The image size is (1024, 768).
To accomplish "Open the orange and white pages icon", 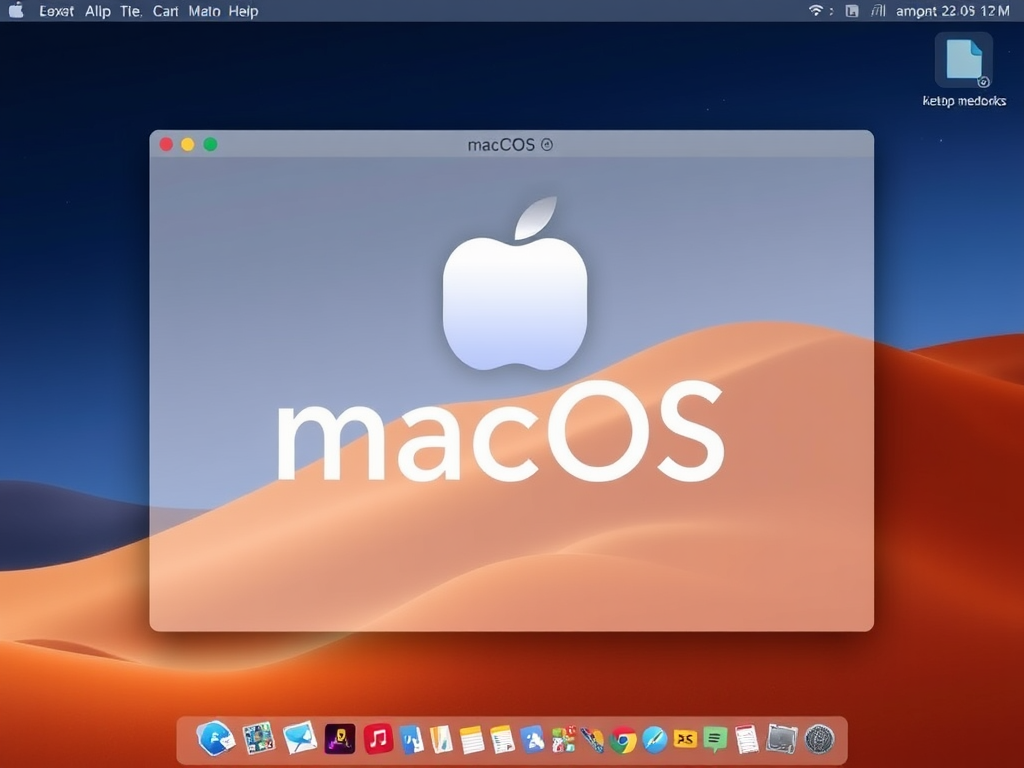I will point(441,740).
